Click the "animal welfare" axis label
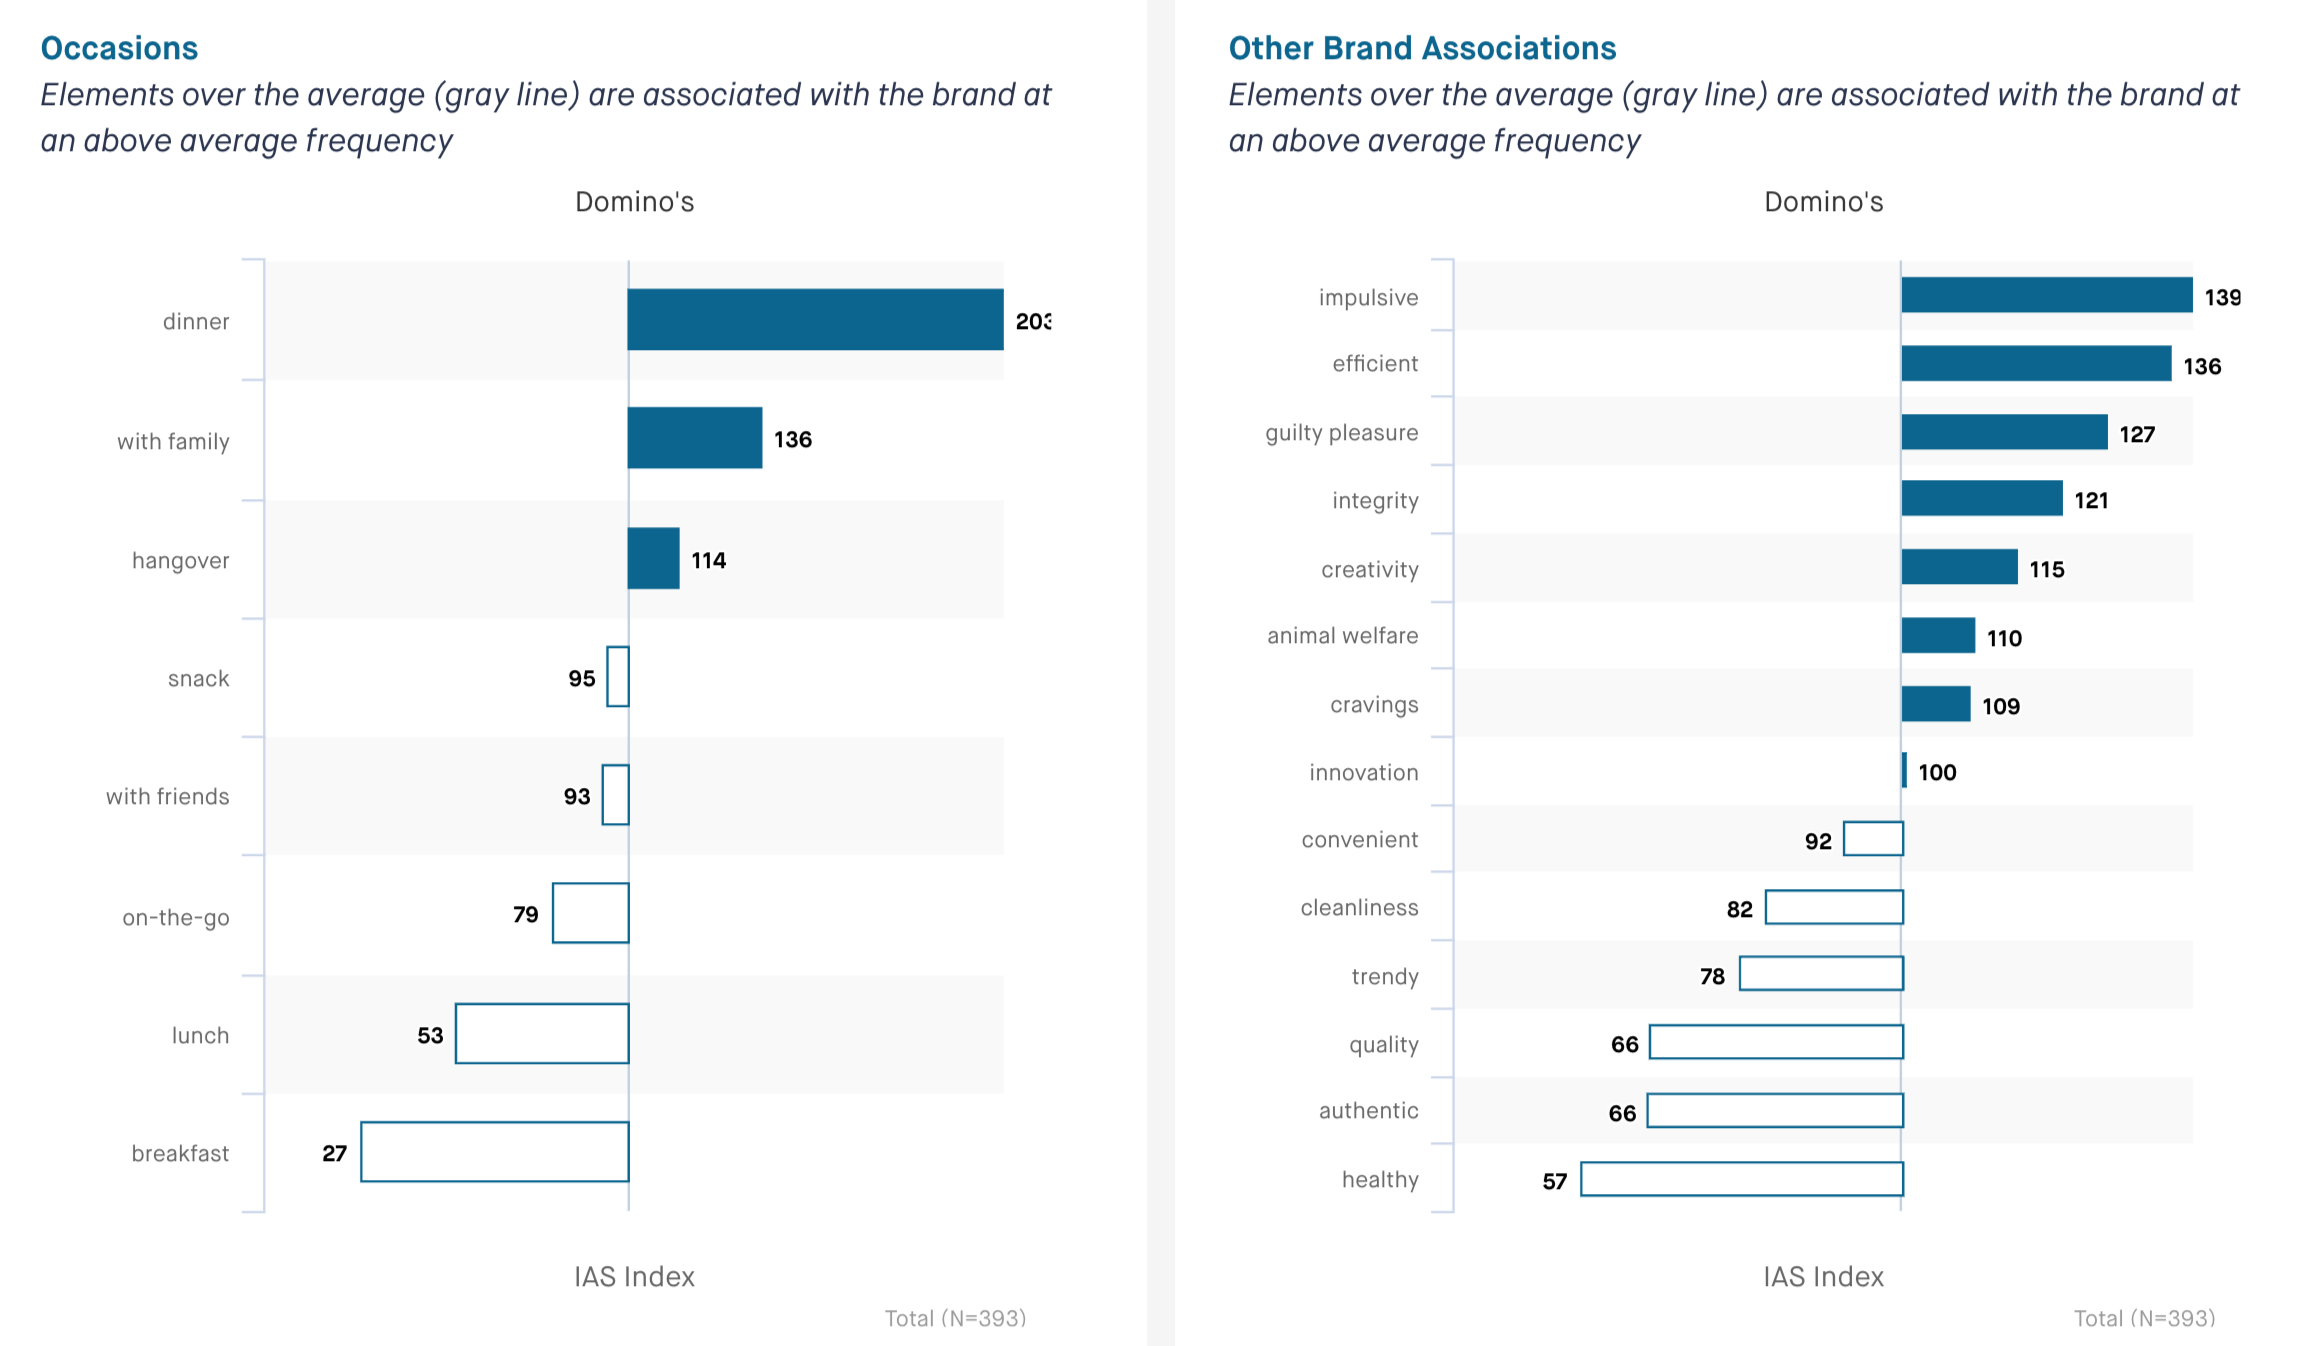The image size is (2318, 1346). (x=1342, y=636)
